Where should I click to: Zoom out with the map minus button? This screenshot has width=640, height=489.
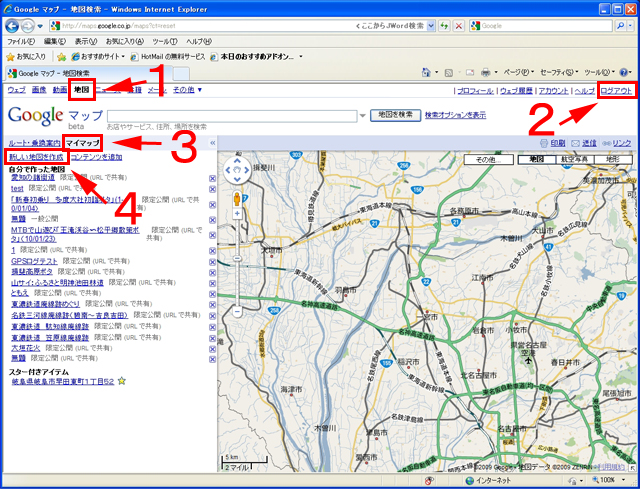pyautogui.click(x=237, y=311)
